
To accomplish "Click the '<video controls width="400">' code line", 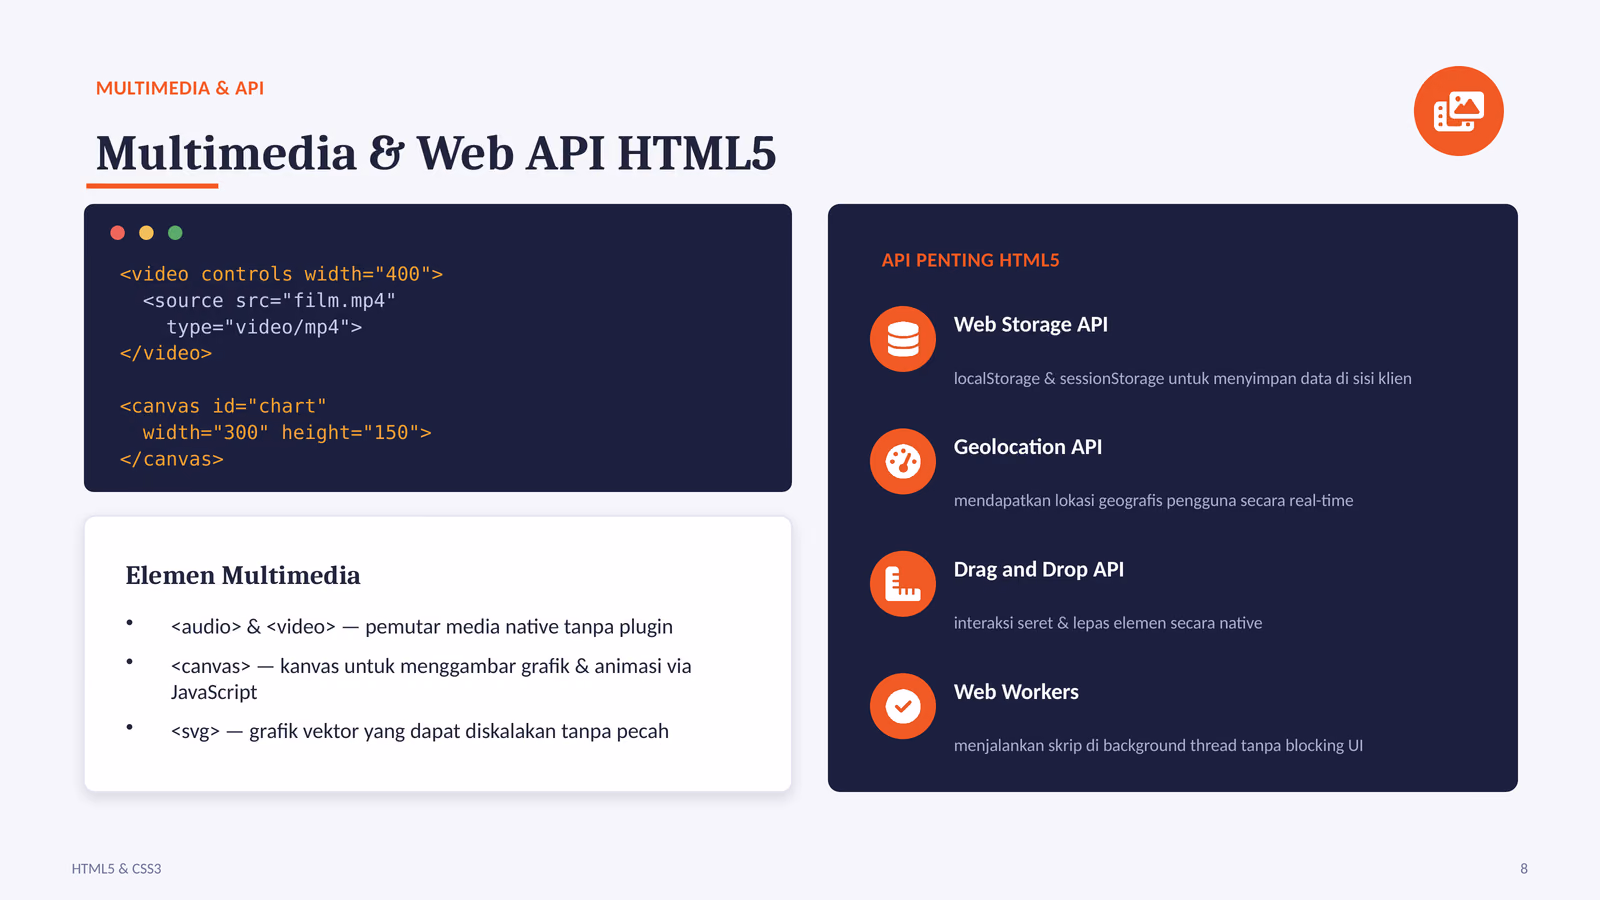I will [281, 274].
